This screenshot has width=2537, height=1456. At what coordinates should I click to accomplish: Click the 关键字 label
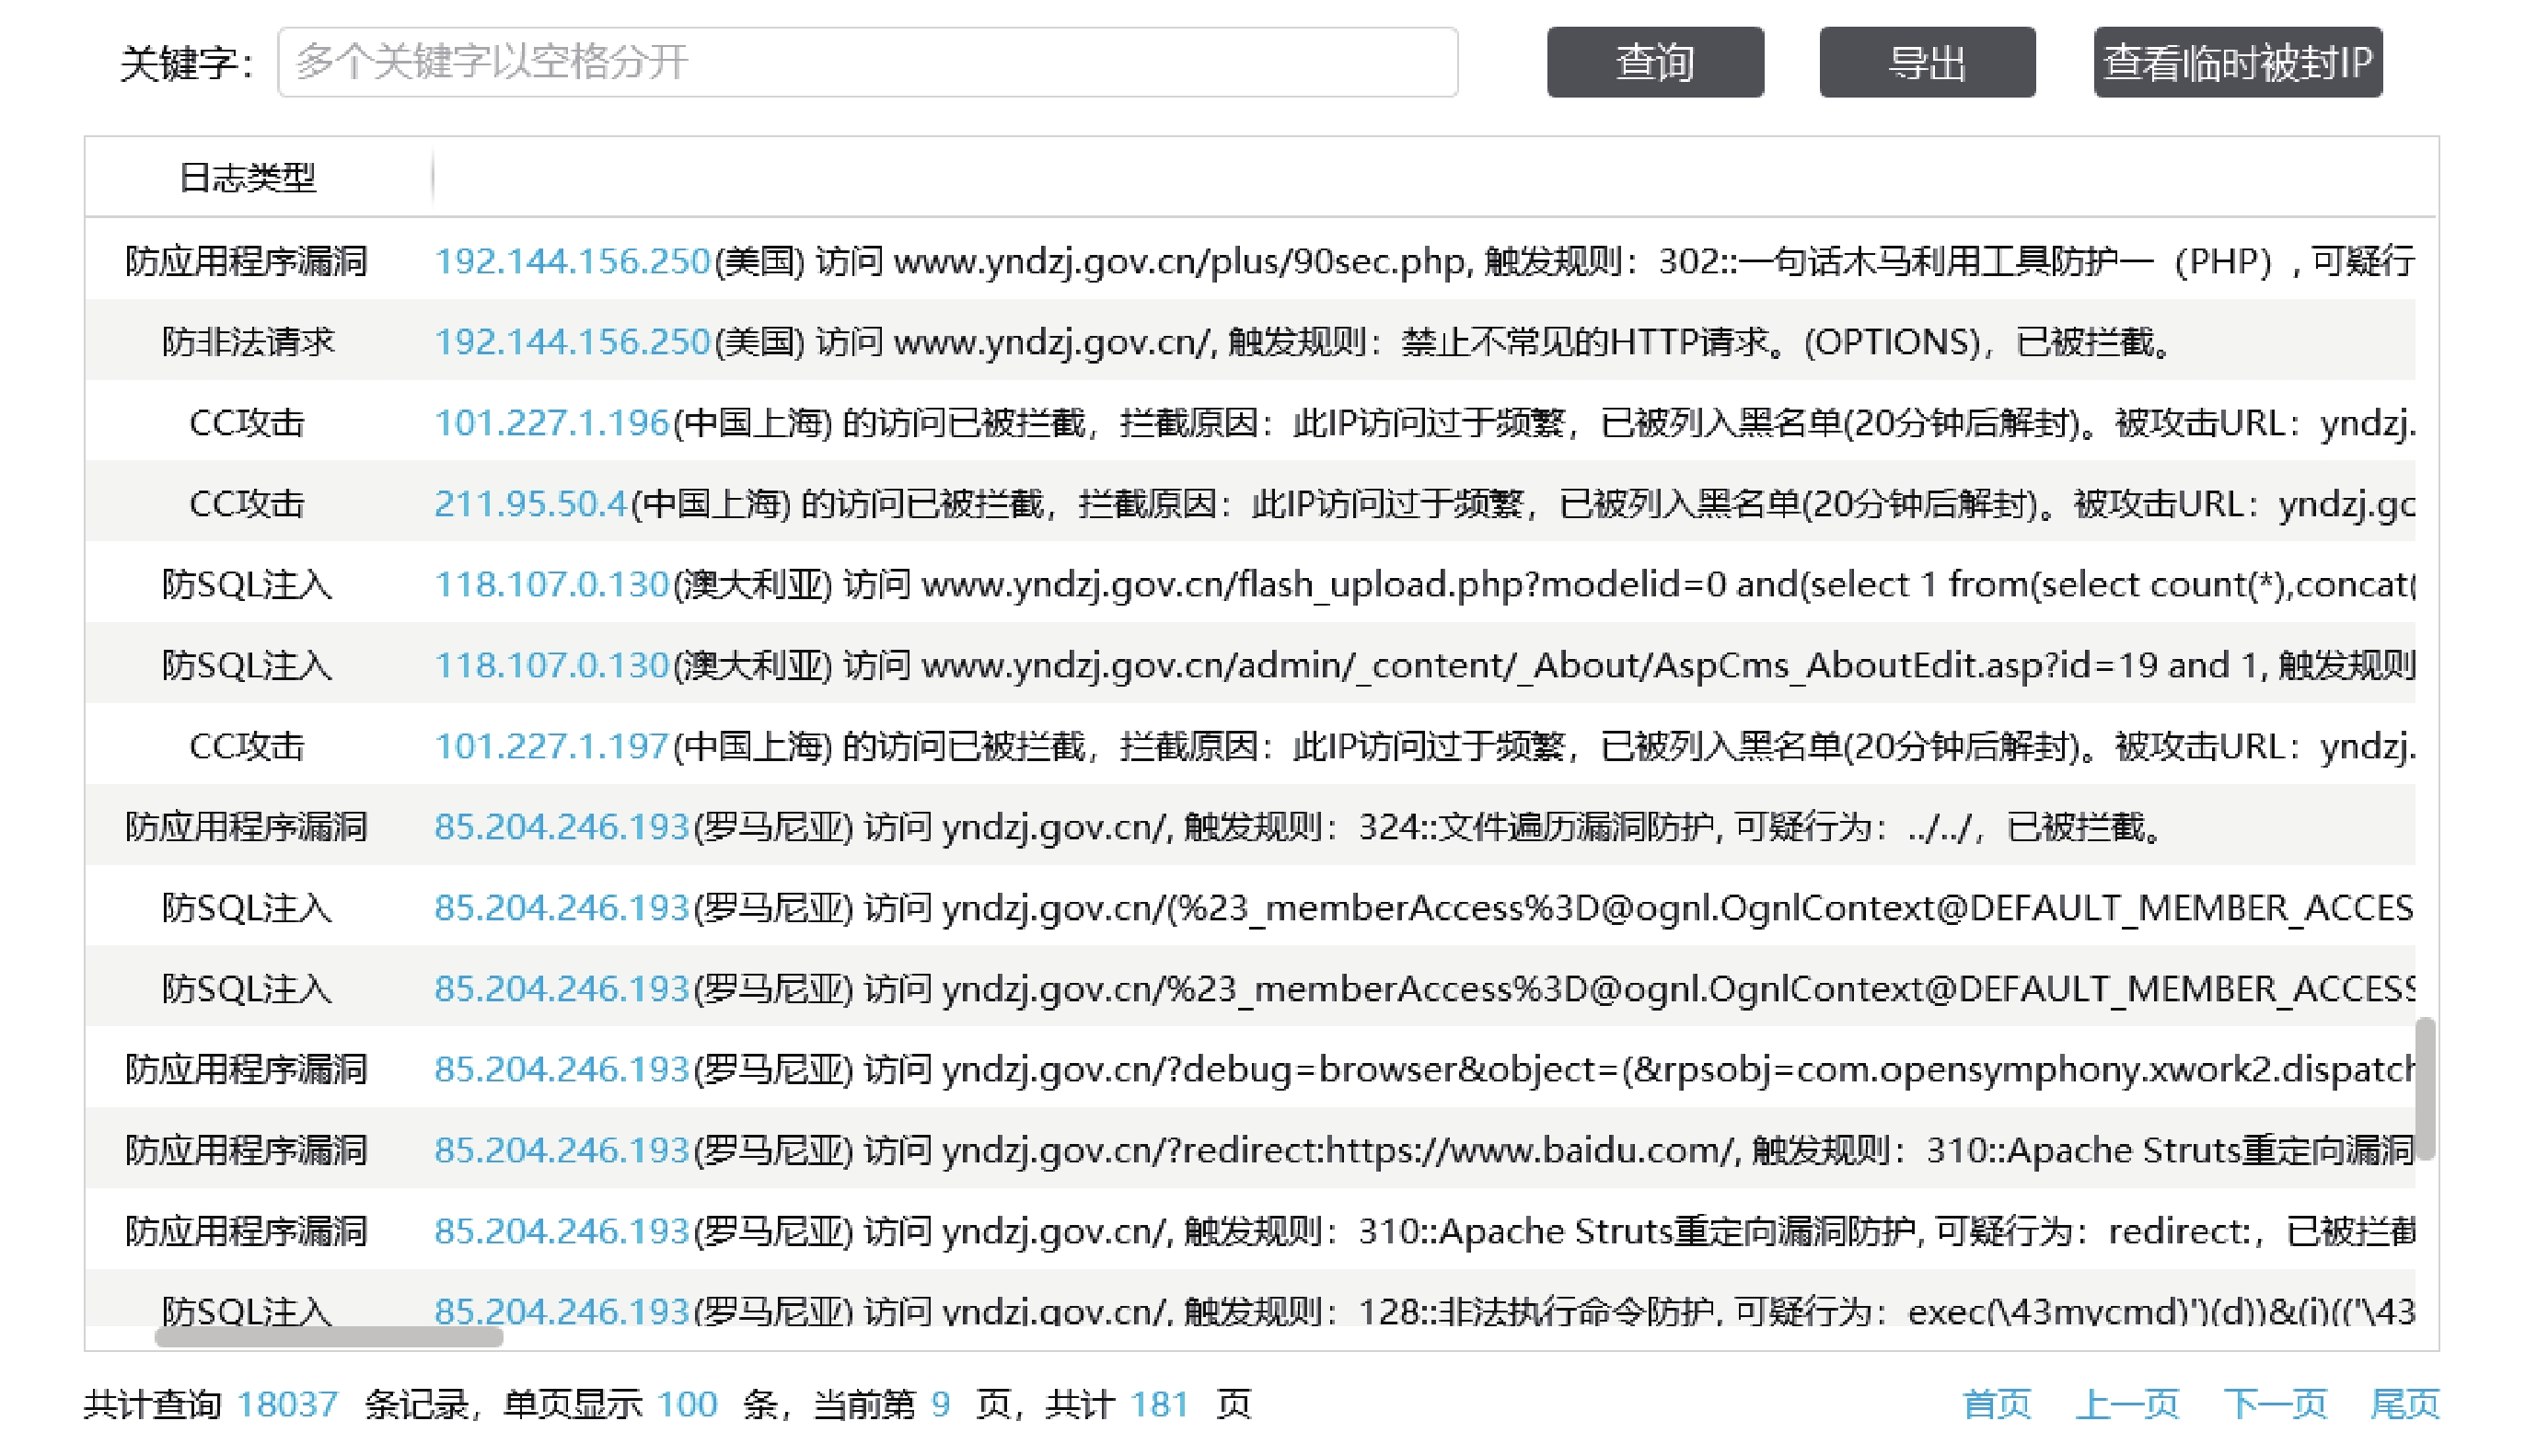(x=186, y=63)
